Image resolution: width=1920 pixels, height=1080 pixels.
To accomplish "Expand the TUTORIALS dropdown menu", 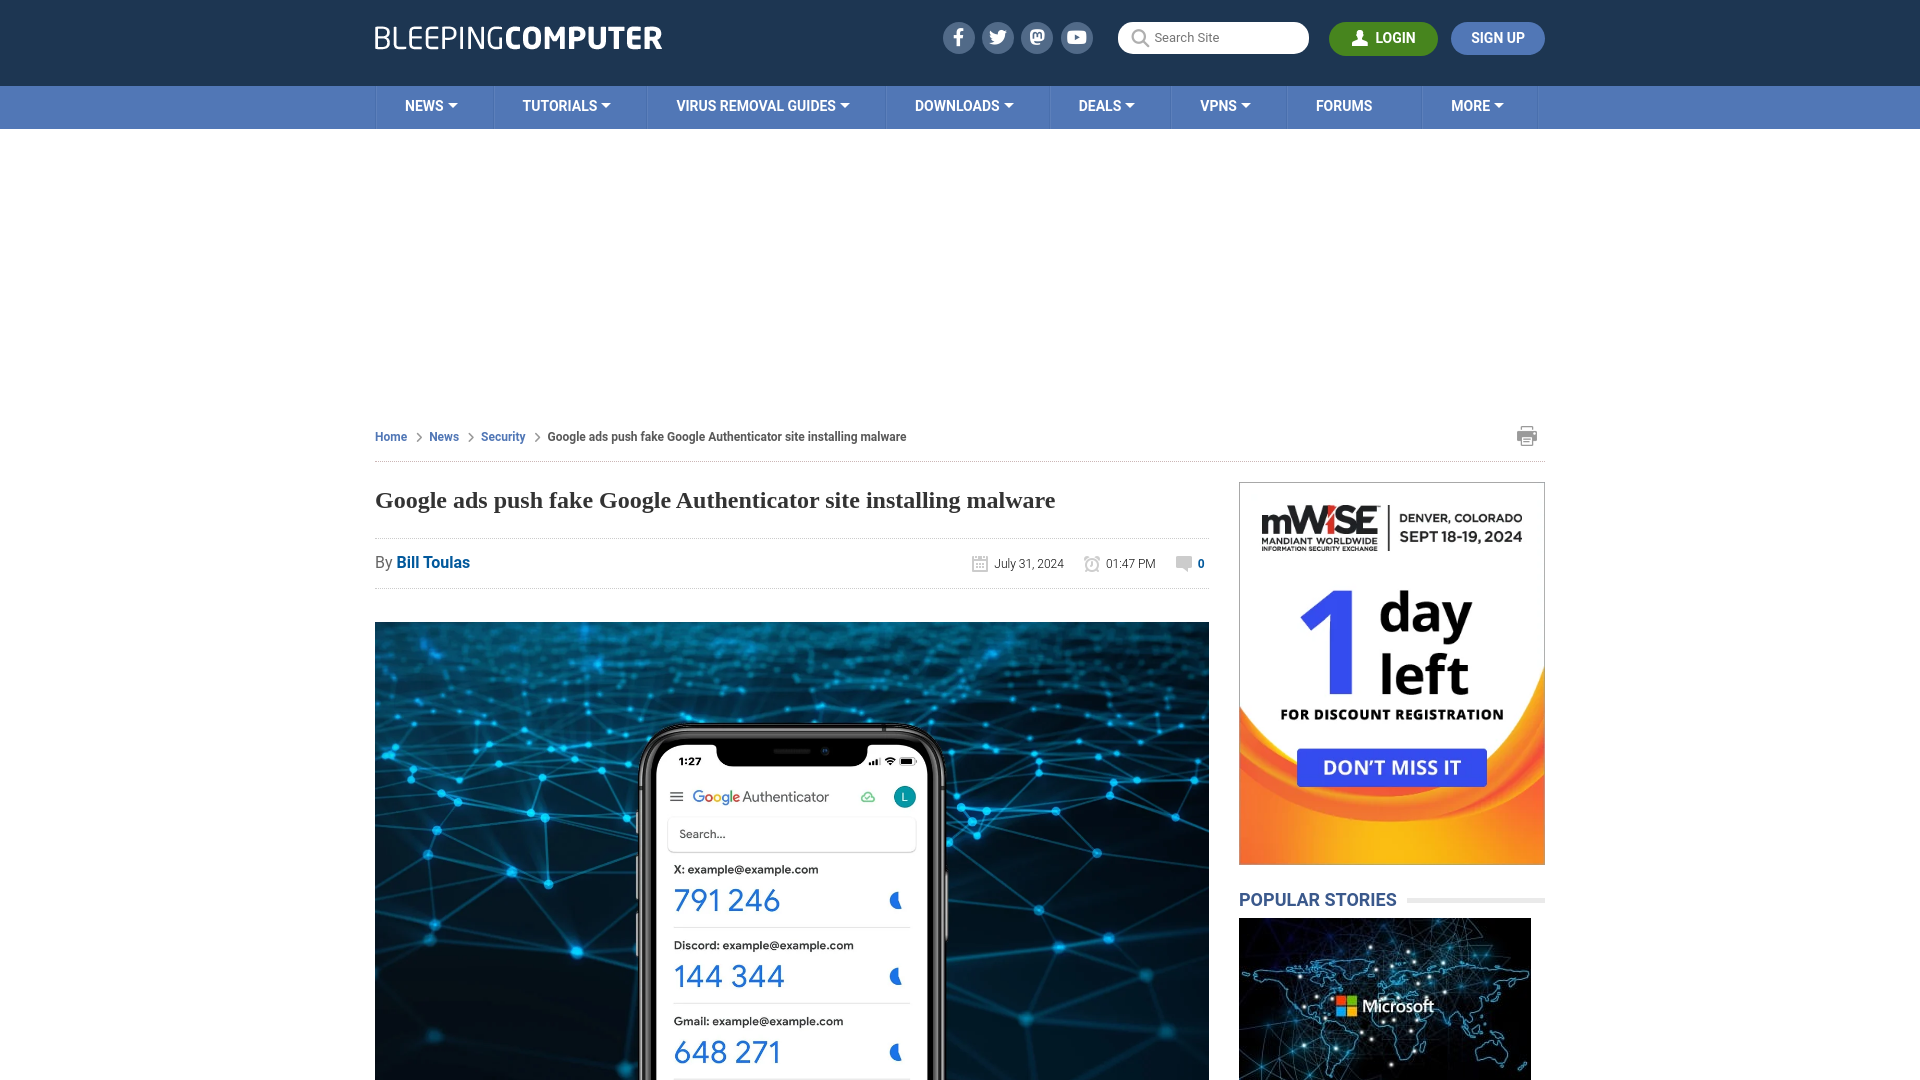I will point(566,105).
